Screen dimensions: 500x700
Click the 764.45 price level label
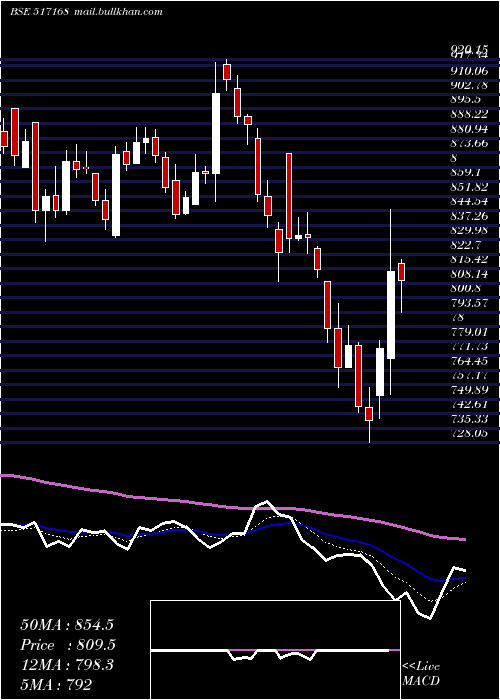tap(469, 360)
